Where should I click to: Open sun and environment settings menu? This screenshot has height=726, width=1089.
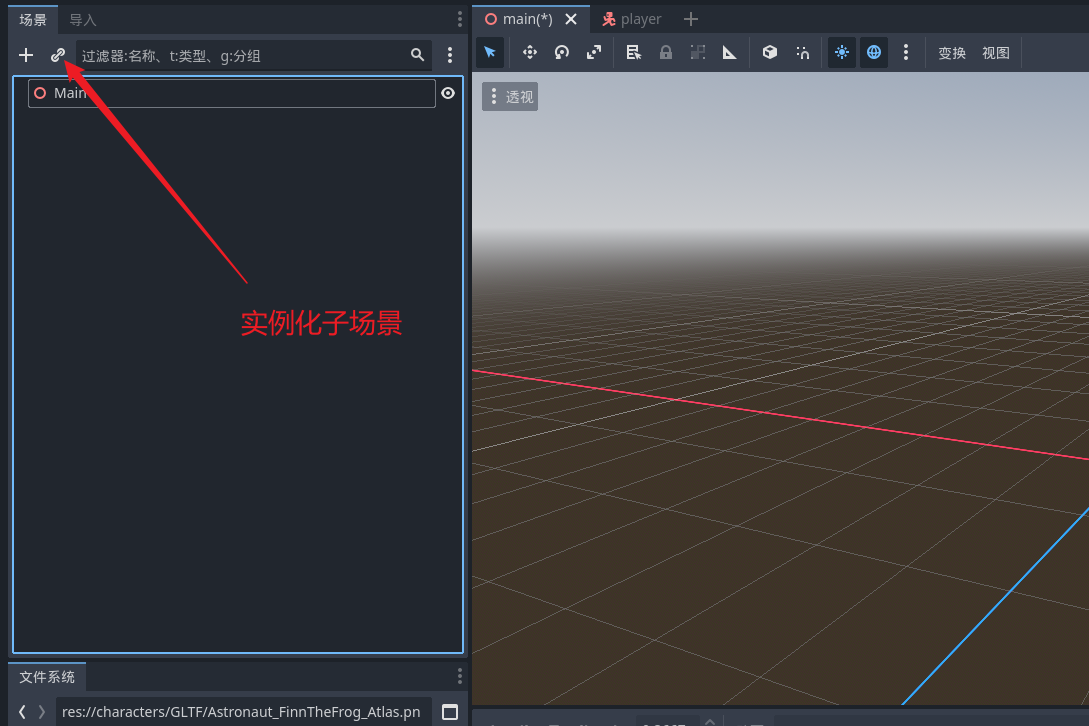906,53
